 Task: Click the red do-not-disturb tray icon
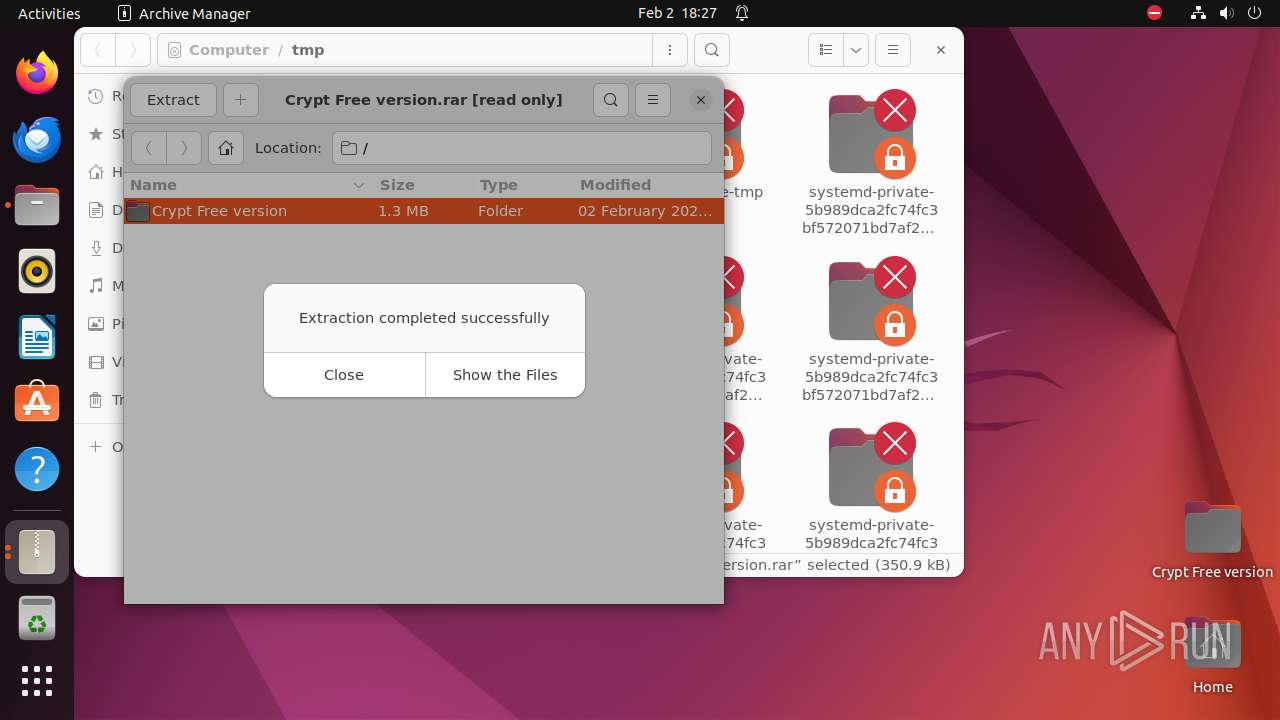click(1155, 13)
